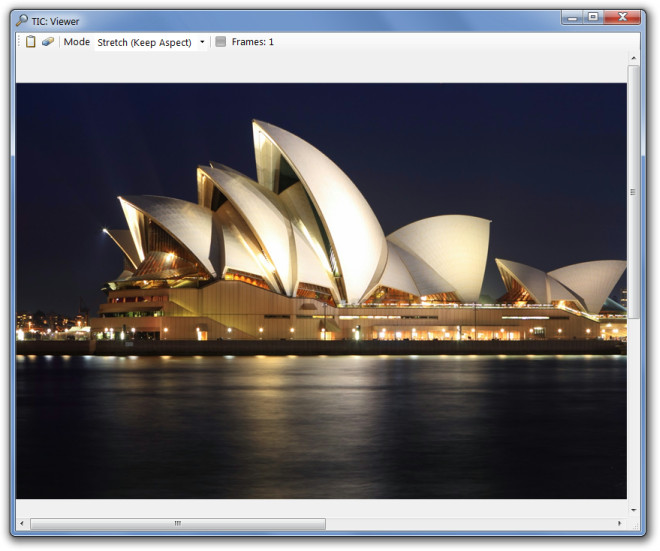Minimize the TIC: Viewer window
660x551 pixels.
(x=572, y=18)
